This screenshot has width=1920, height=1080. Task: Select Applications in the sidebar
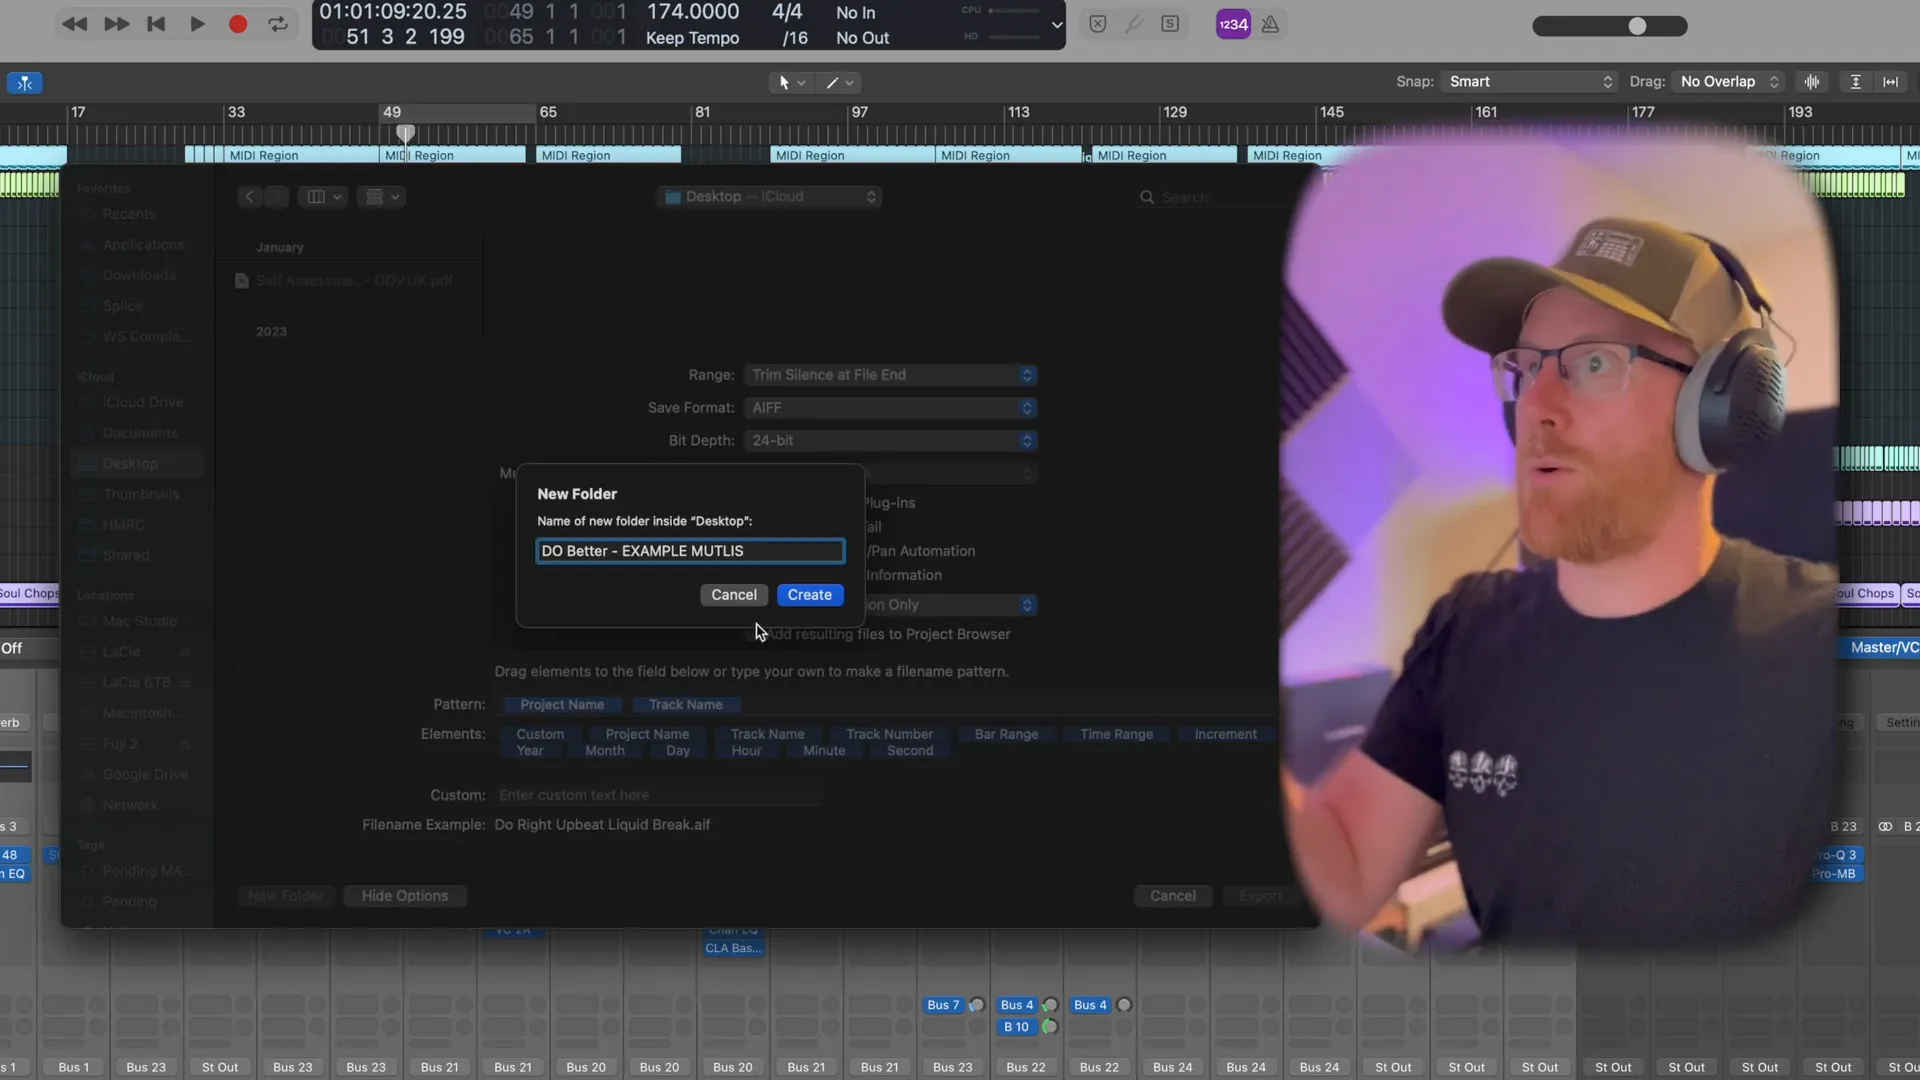[143, 245]
